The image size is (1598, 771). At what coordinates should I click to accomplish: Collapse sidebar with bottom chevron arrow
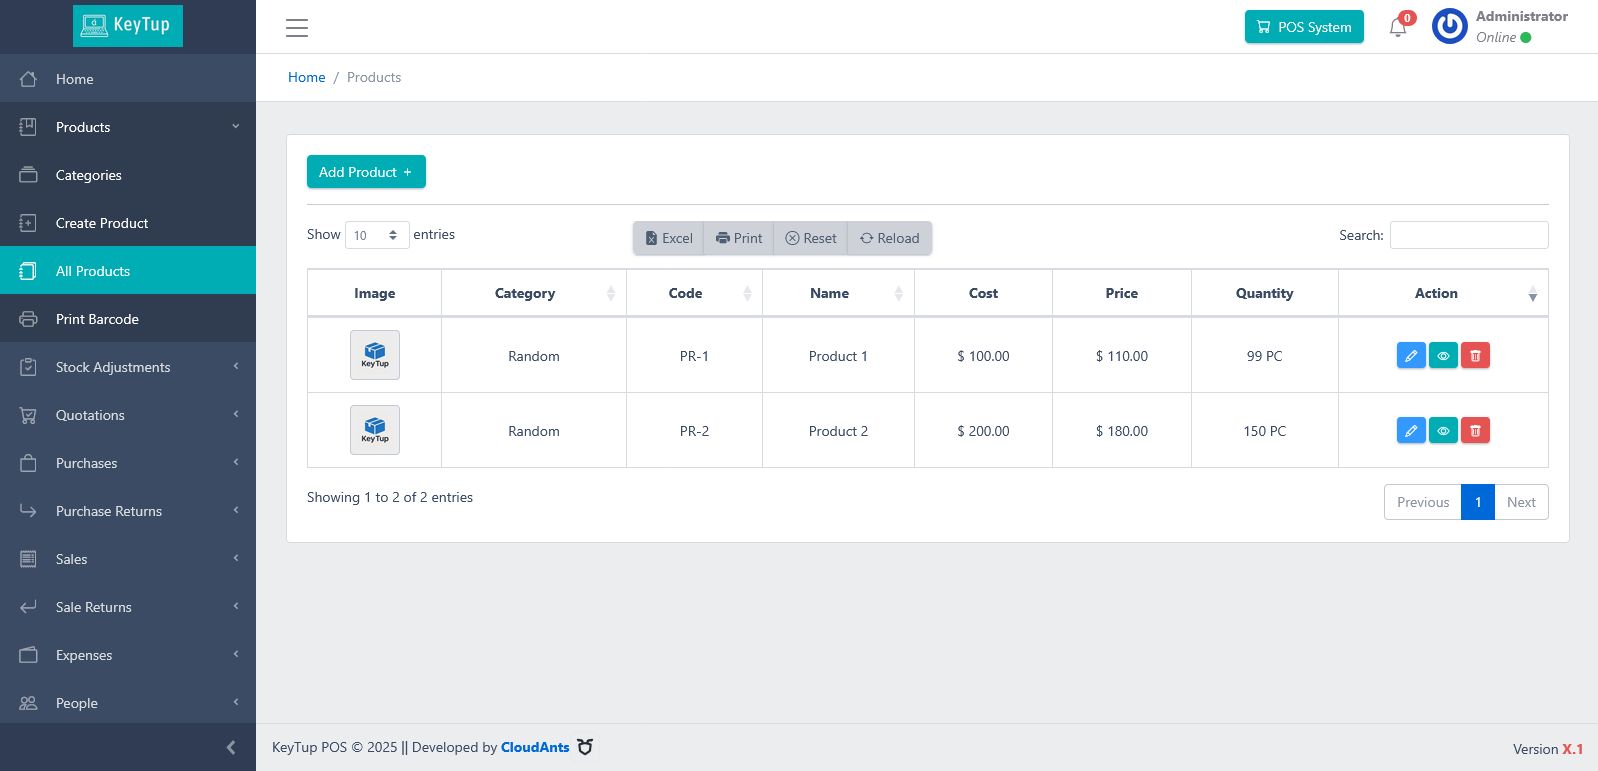231,747
